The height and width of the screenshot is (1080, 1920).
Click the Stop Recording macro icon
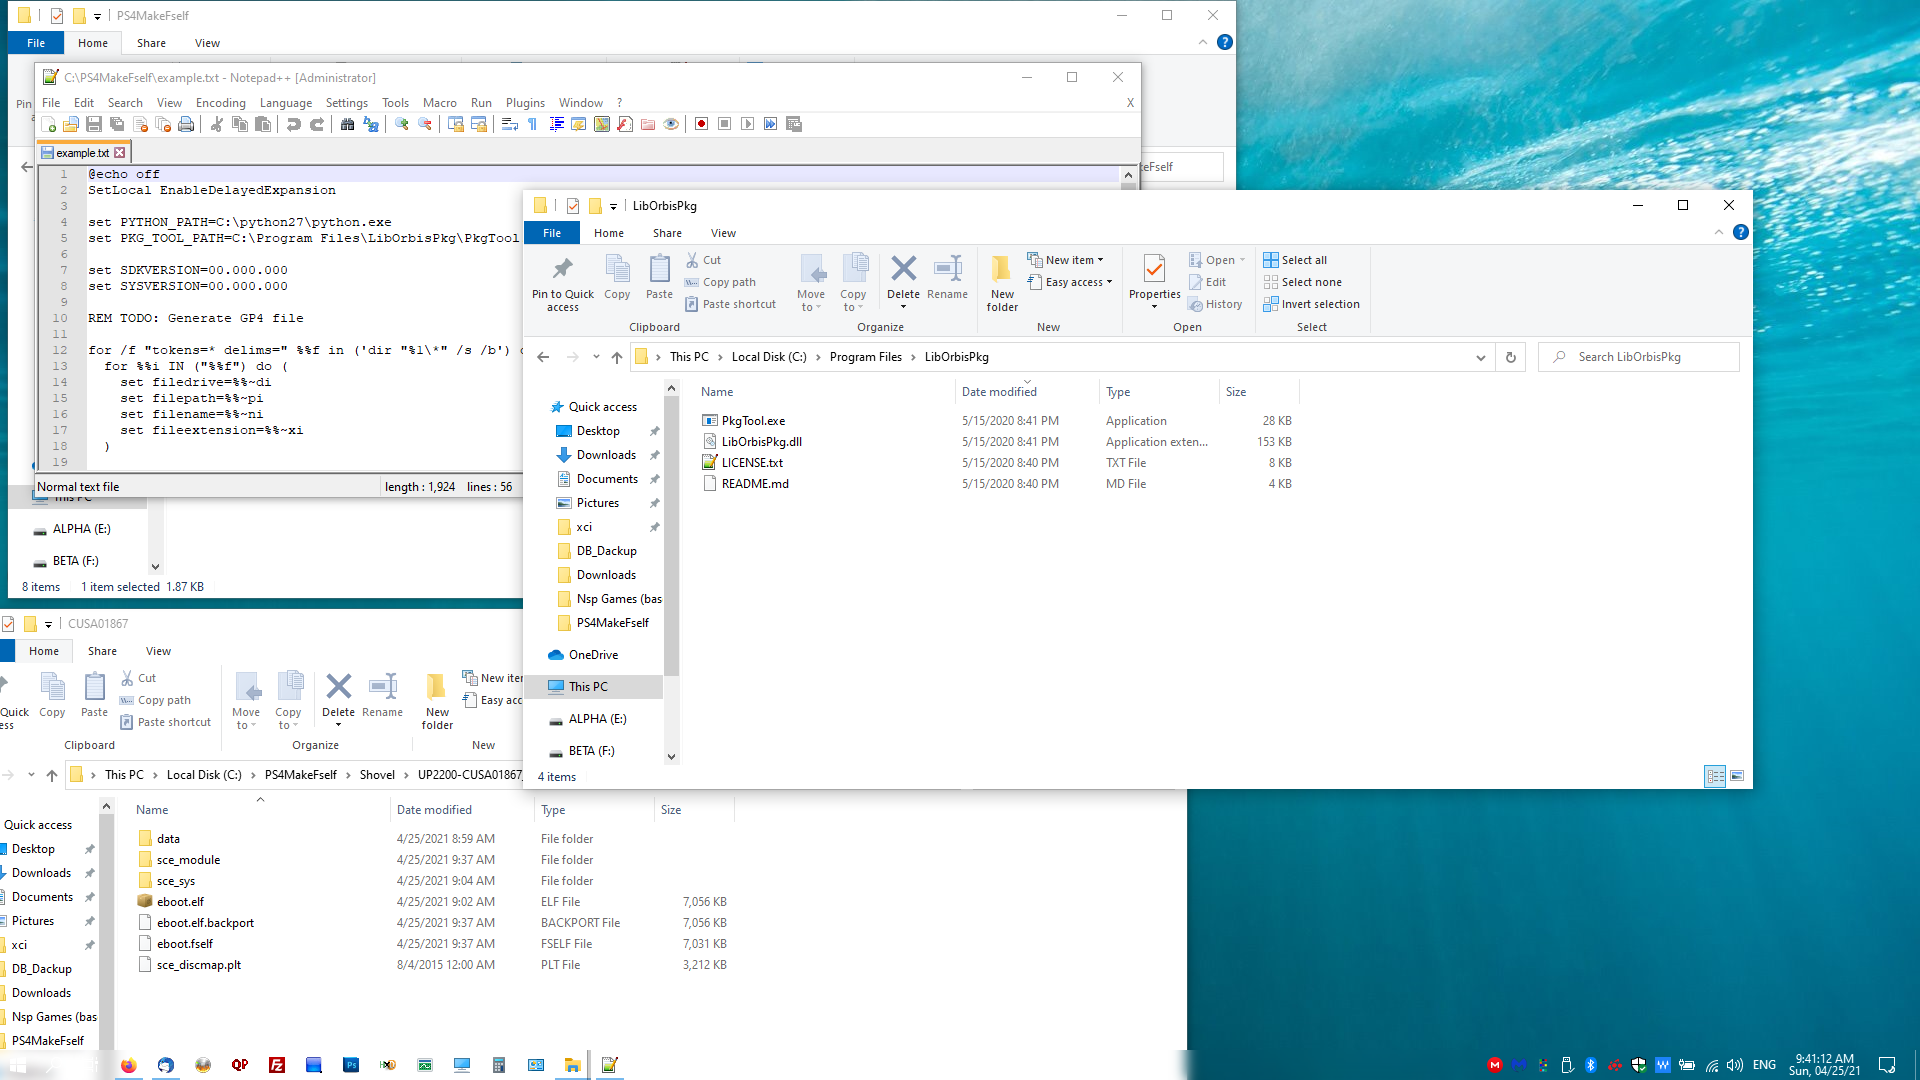pyautogui.click(x=725, y=124)
